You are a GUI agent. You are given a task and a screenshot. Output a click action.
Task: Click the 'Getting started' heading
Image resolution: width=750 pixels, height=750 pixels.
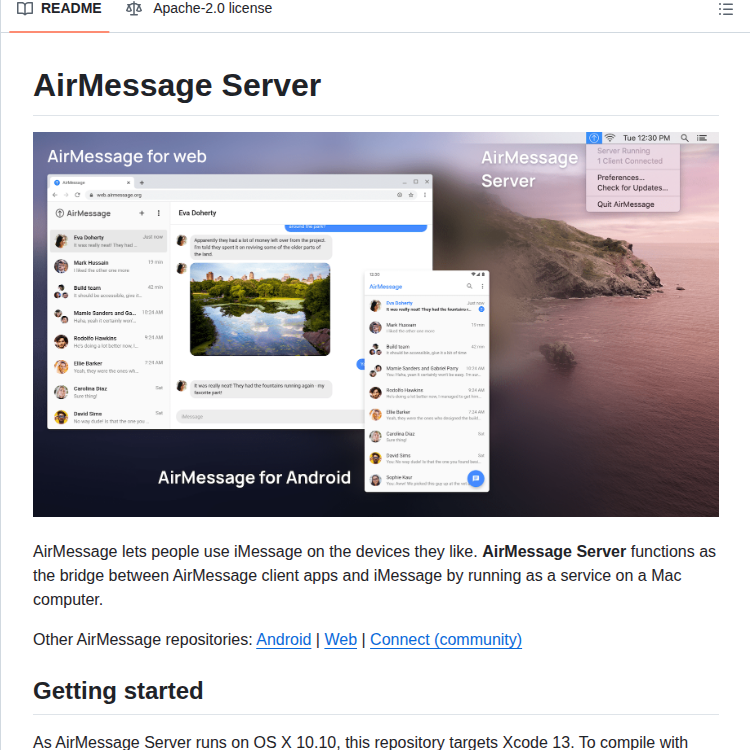coord(118,691)
